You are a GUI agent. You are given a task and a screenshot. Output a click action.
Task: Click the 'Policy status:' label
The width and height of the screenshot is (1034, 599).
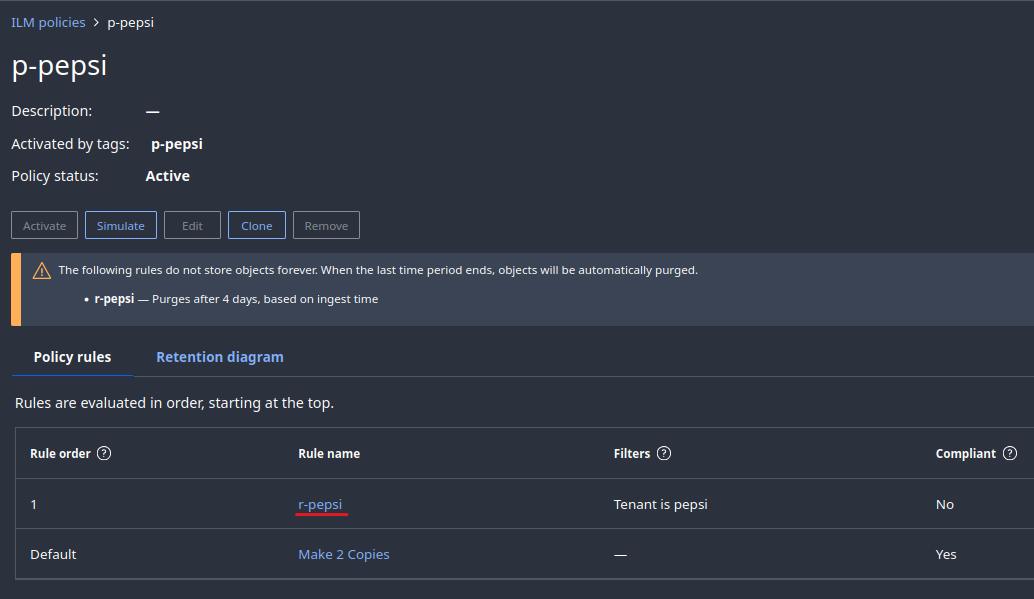55,176
